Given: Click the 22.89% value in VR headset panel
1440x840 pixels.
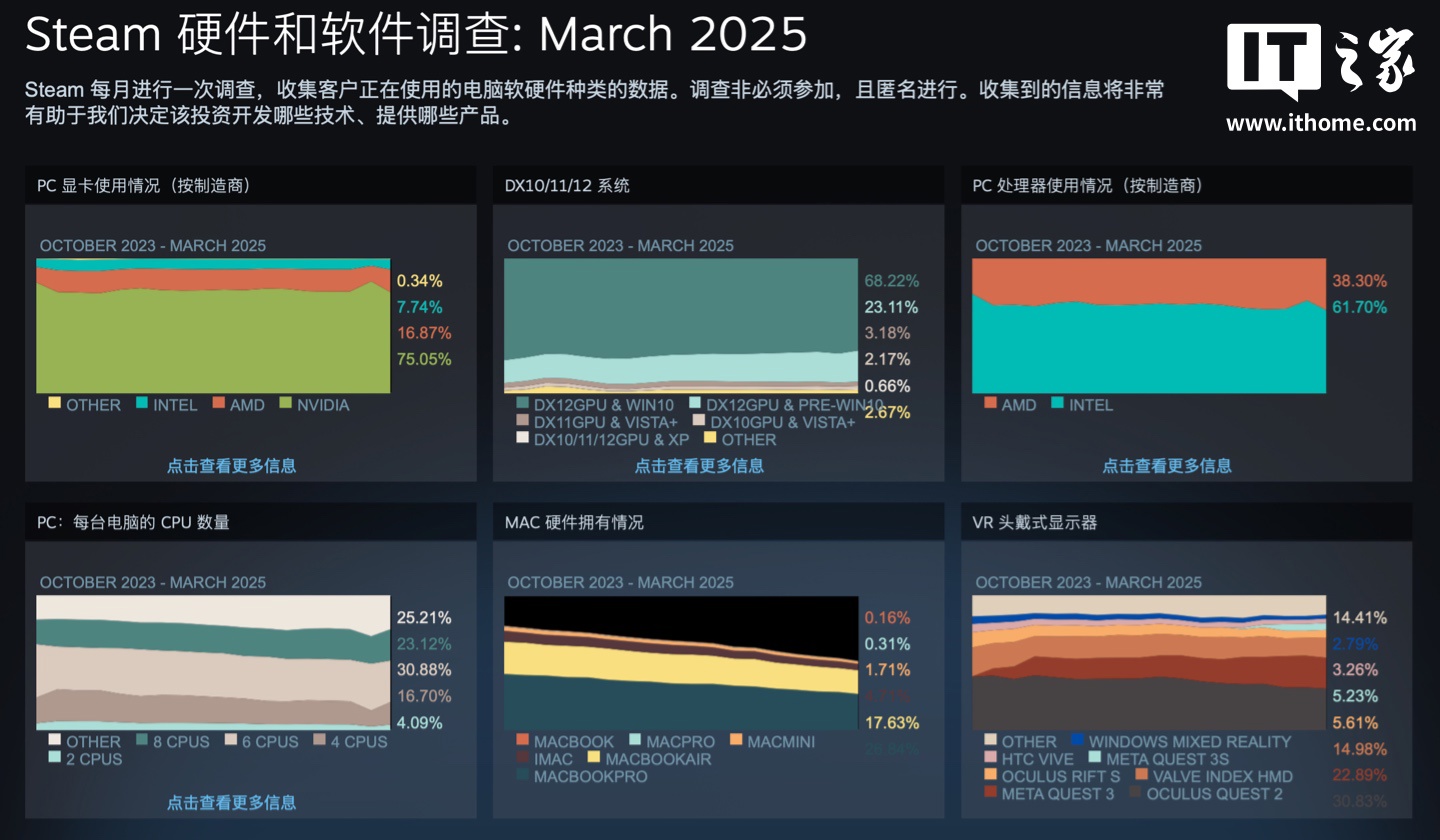Looking at the screenshot, I should click(1360, 775).
